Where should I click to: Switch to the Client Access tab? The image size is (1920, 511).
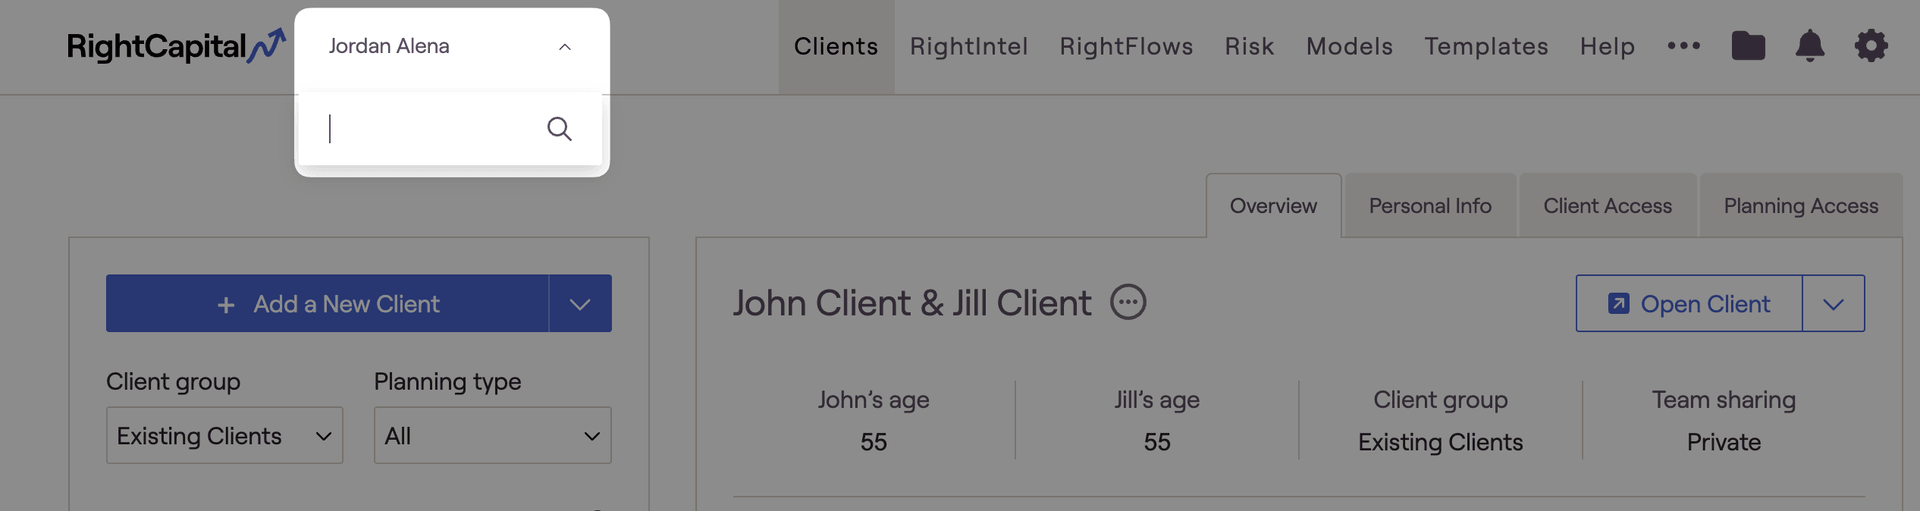1607,206
